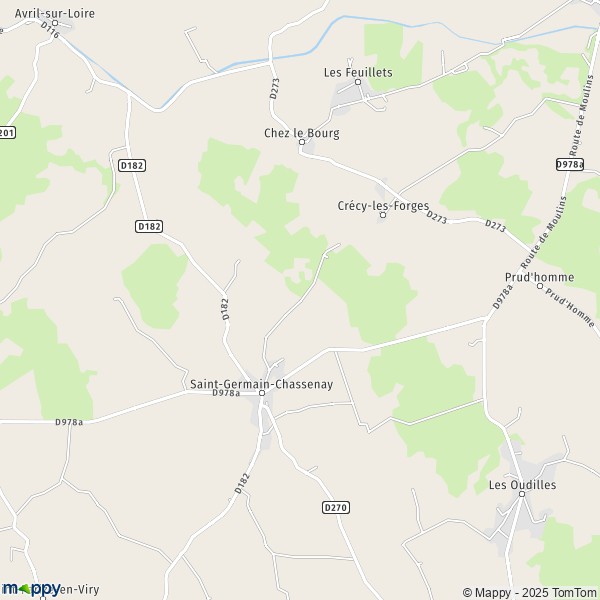Click the Prud'homme place marker

click(x=540, y=286)
